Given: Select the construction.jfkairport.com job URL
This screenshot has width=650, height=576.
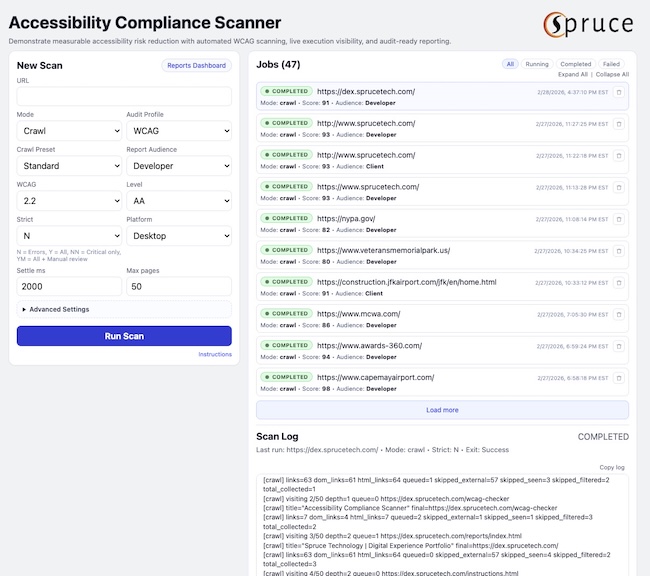Looking at the screenshot, I should [406, 282].
